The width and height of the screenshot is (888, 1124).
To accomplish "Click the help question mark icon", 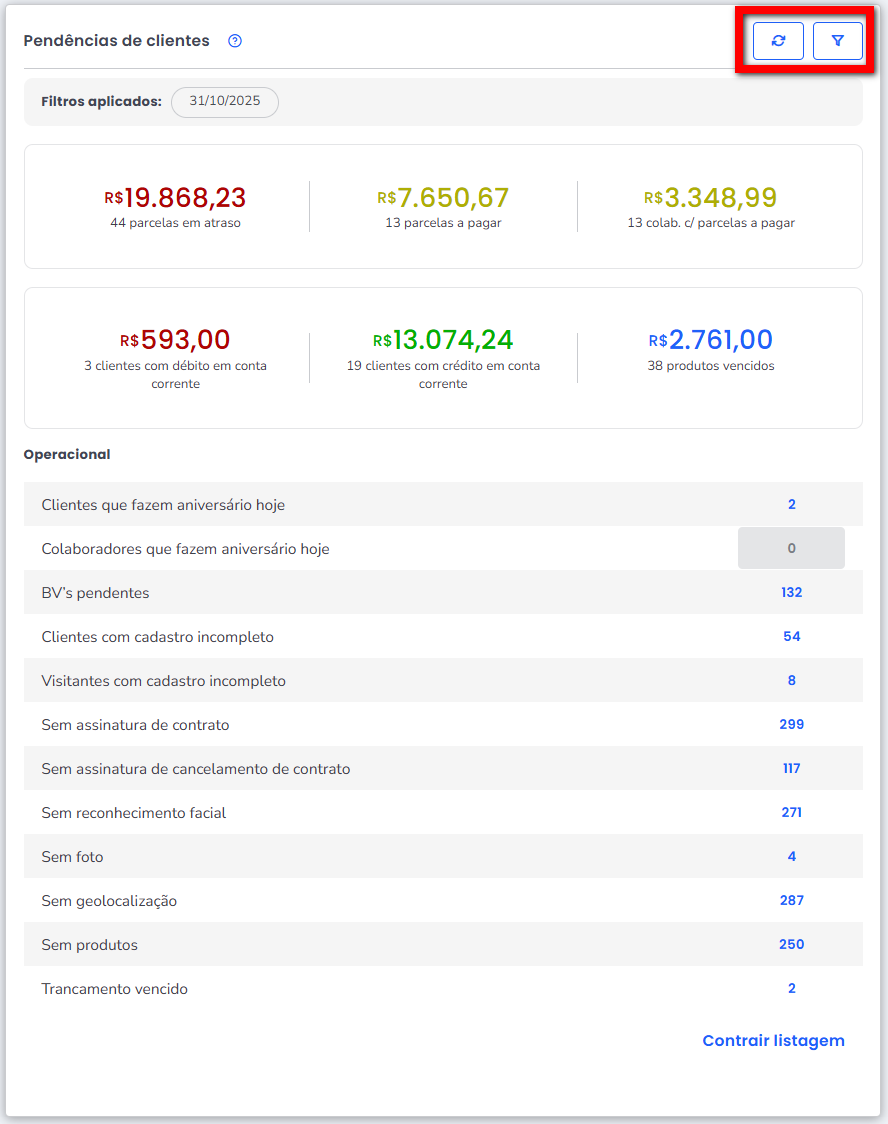I will [x=235, y=41].
